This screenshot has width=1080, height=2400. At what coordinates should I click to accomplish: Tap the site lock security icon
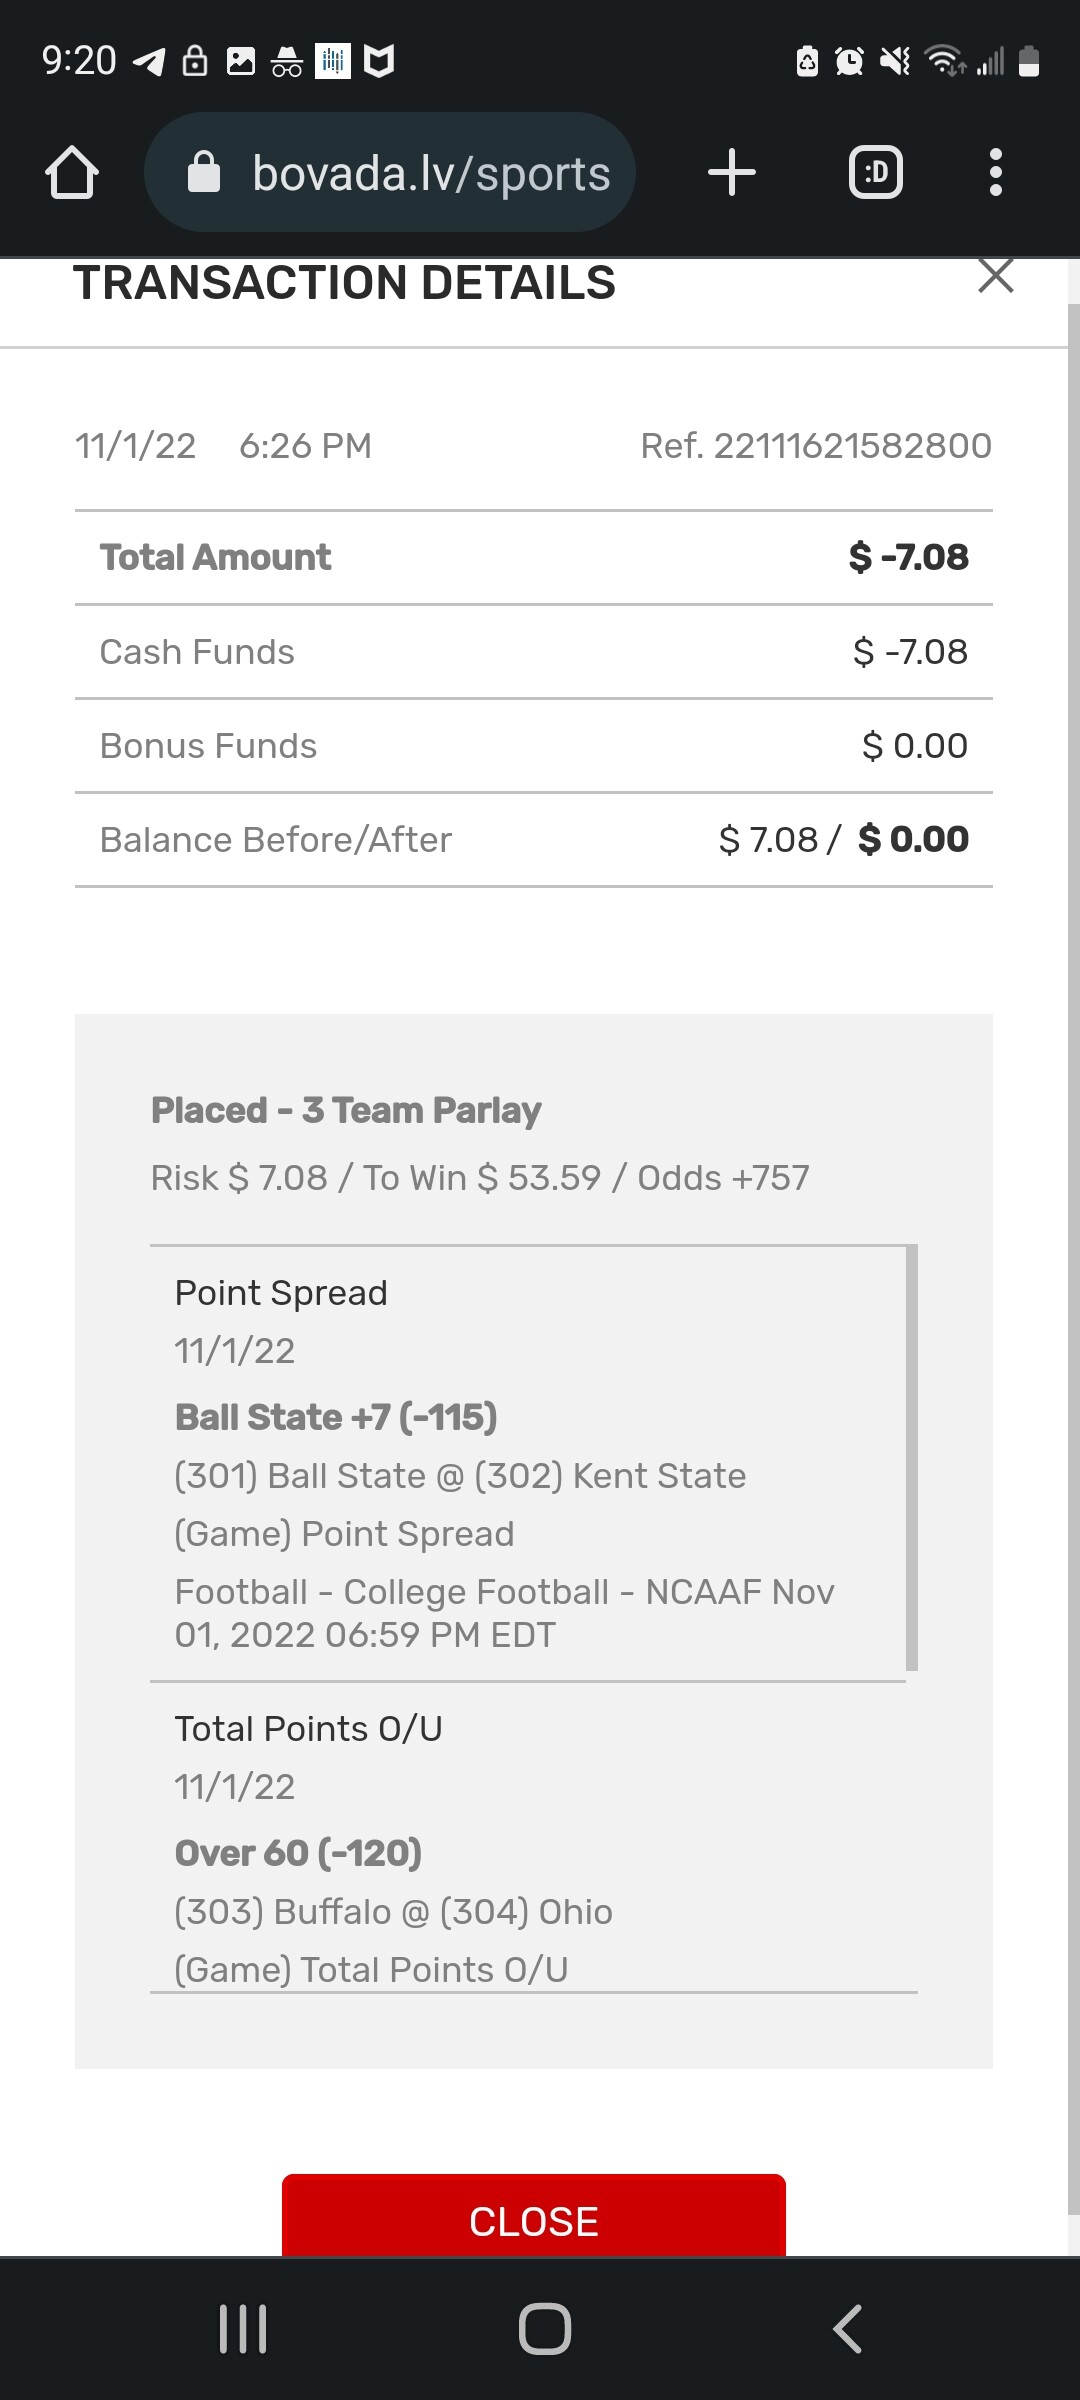click(x=204, y=173)
